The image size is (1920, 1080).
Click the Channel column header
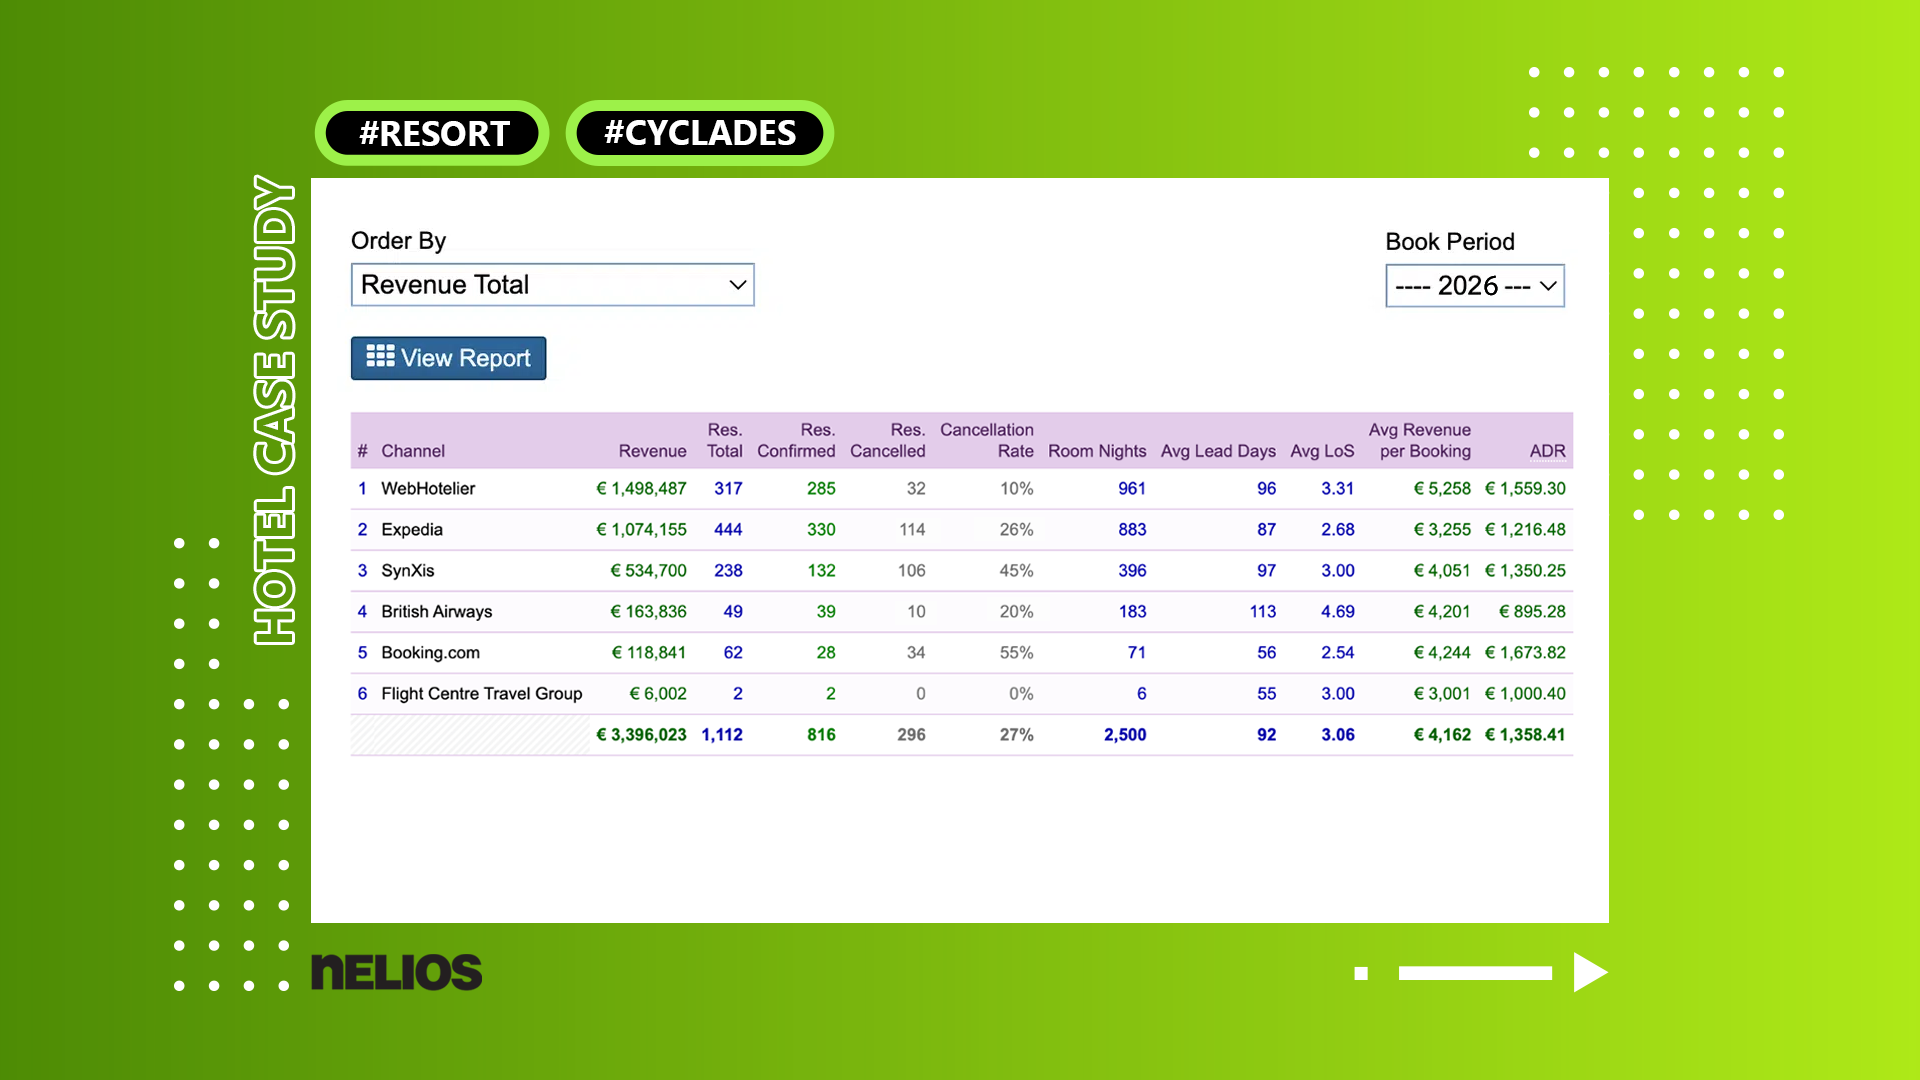click(x=413, y=451)
